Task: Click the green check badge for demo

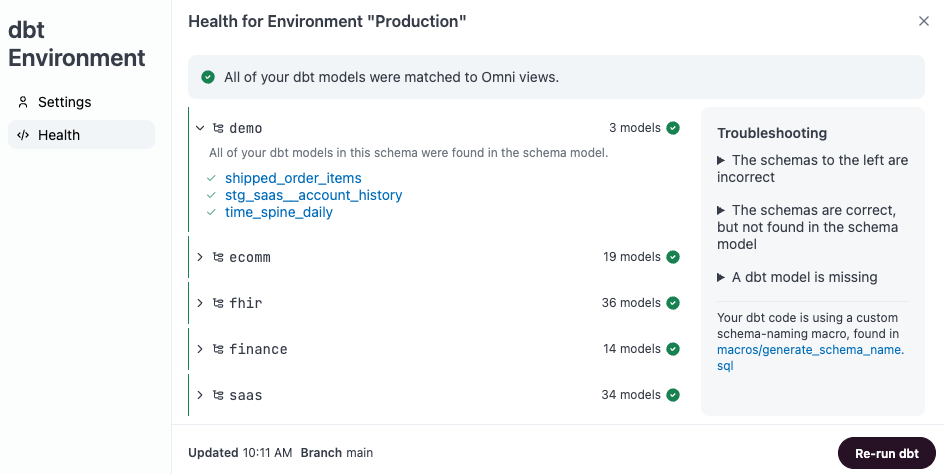Action: click(673, 128)
